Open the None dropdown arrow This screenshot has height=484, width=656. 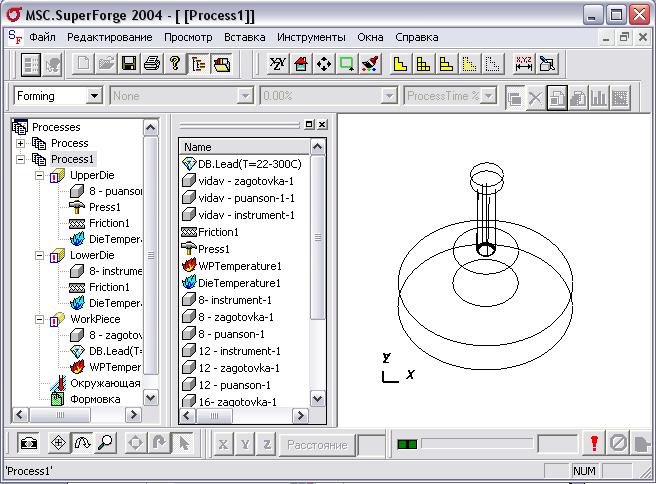pyautogui.click(x=245, y=96)
